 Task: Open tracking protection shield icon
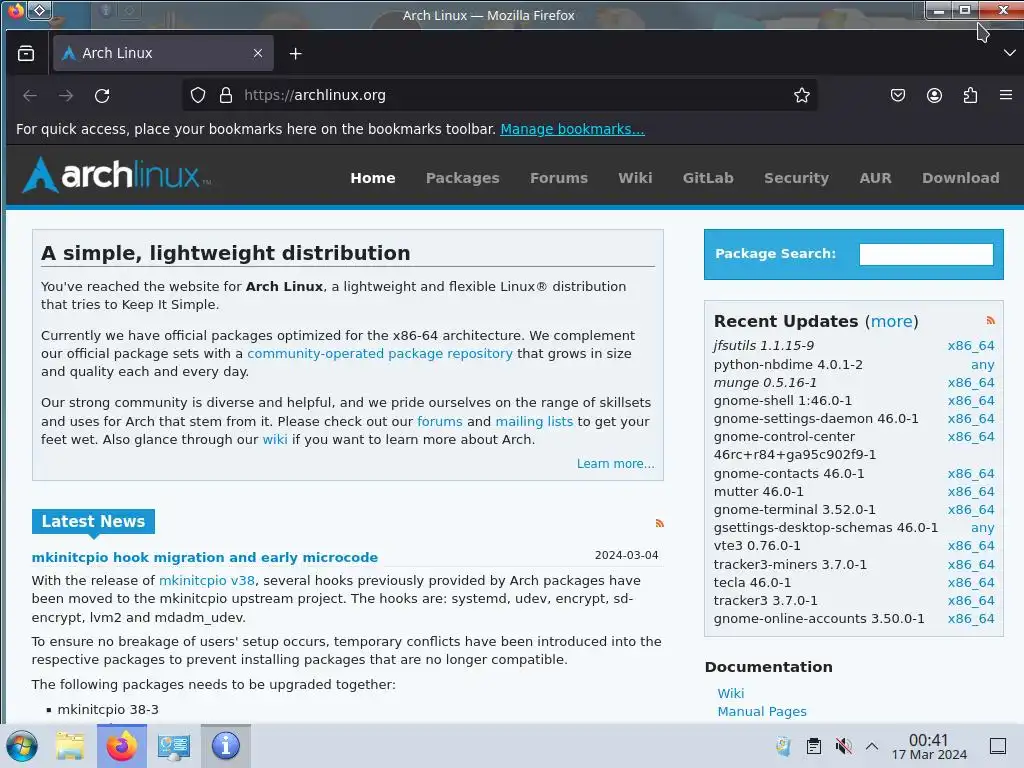198,95
